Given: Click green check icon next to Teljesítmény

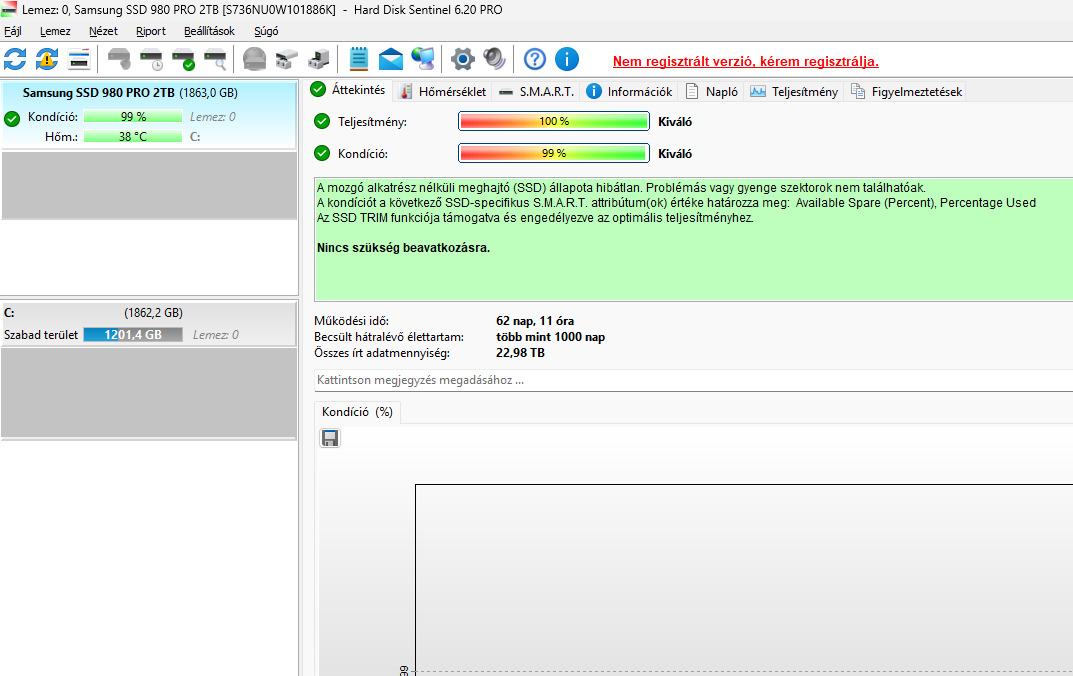Looking at the screenshot, I should [x=322, y=121].
